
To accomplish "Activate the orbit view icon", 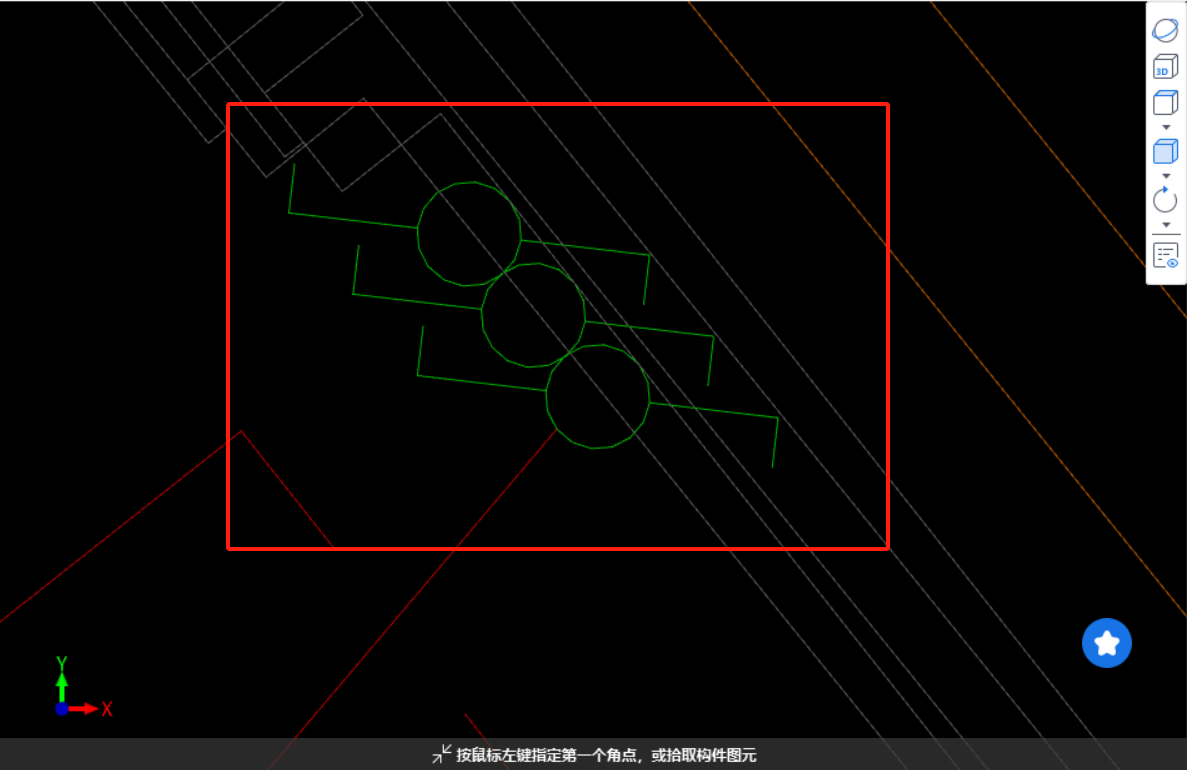I will tap(1165, 30).
